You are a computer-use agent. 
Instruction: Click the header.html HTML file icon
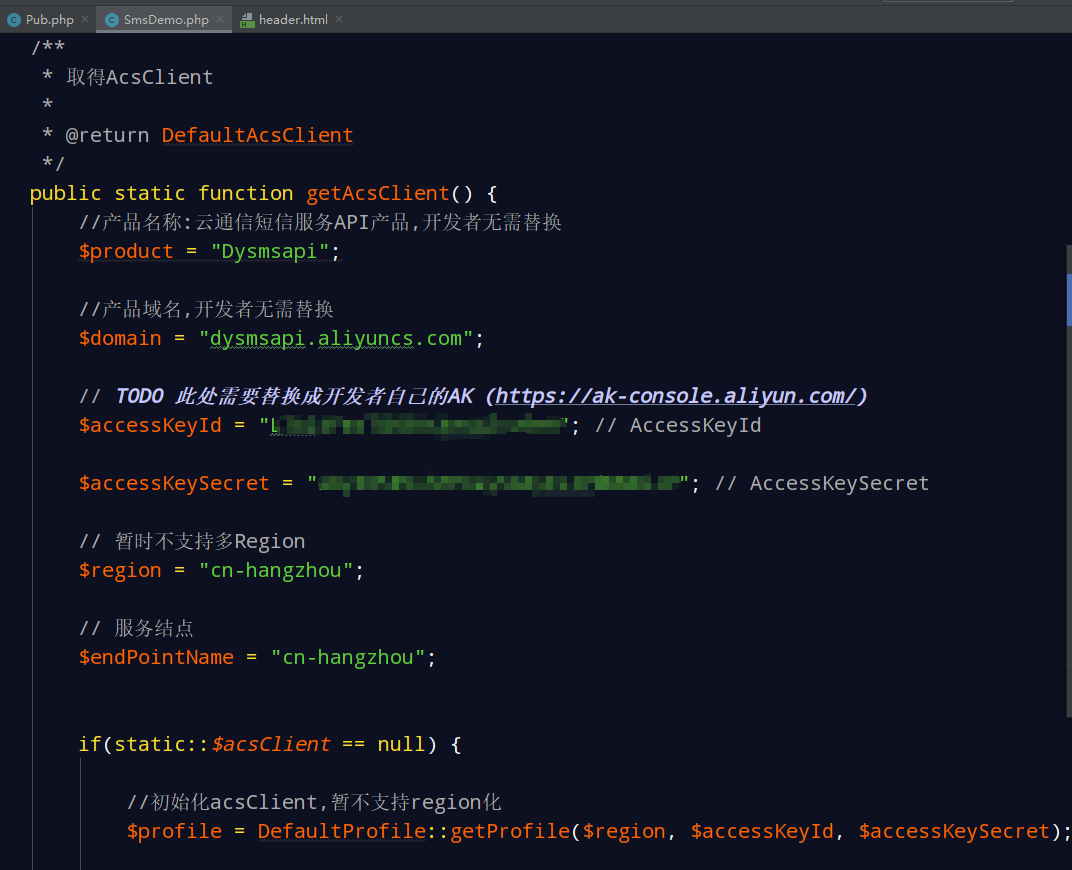tap(247, 21)
